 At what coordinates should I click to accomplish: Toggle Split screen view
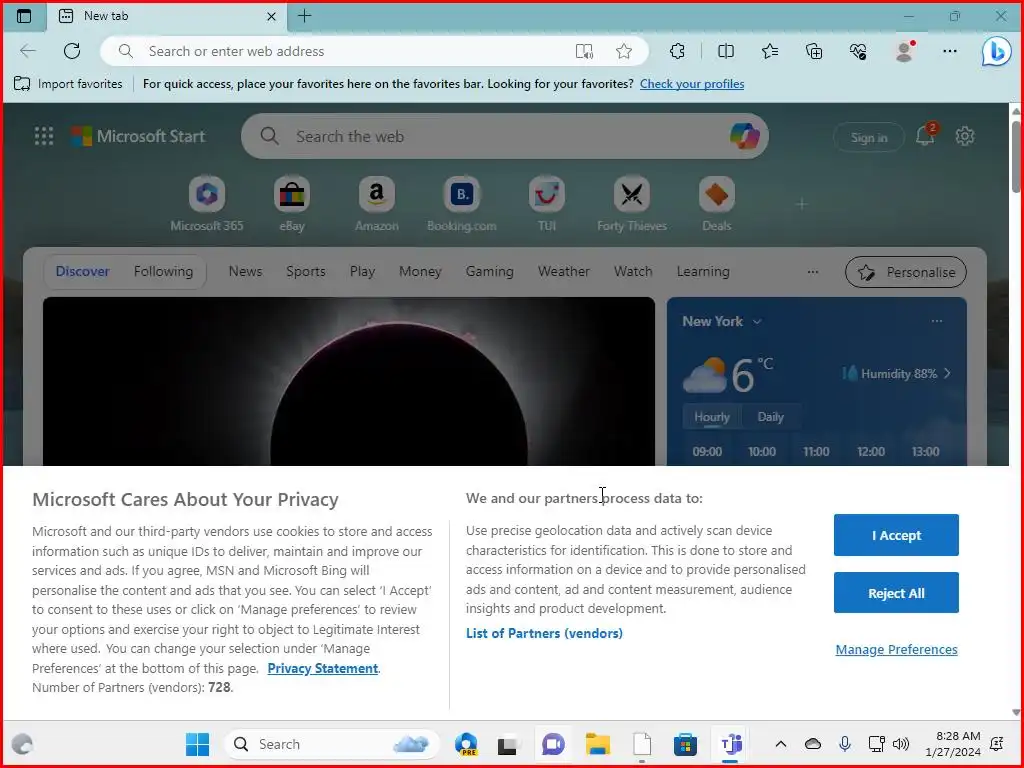click(x=726, y=51)
